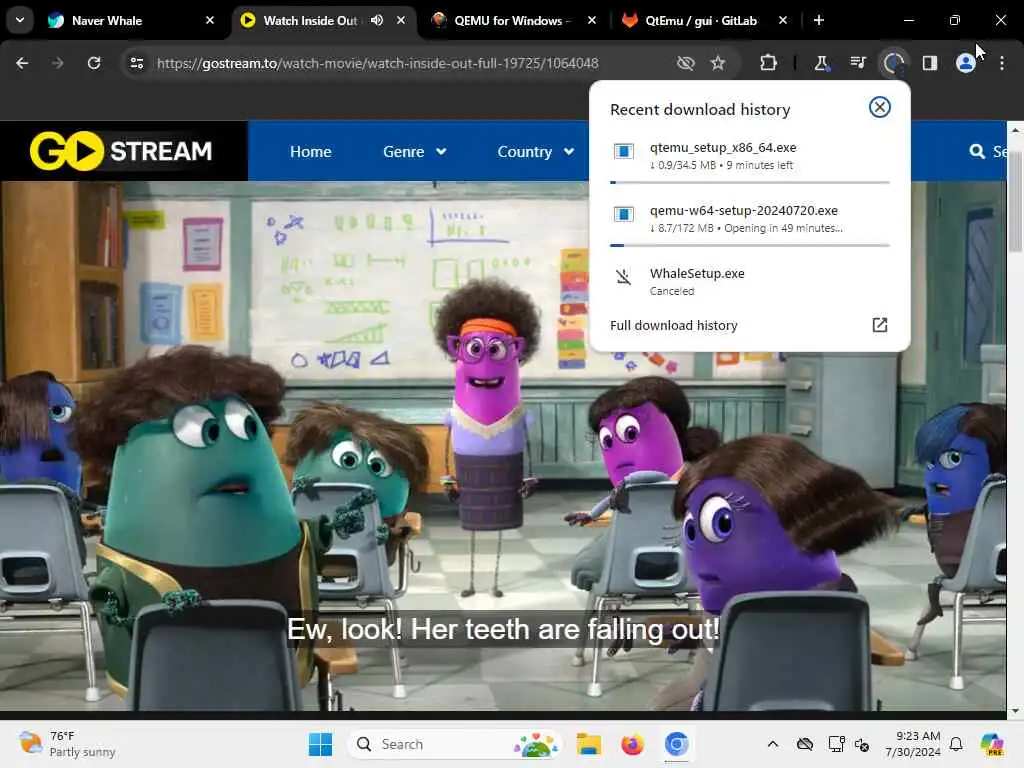
Task: Select the qemu-w64-setup-20240720.exe download entry
Action: [750, 219]
